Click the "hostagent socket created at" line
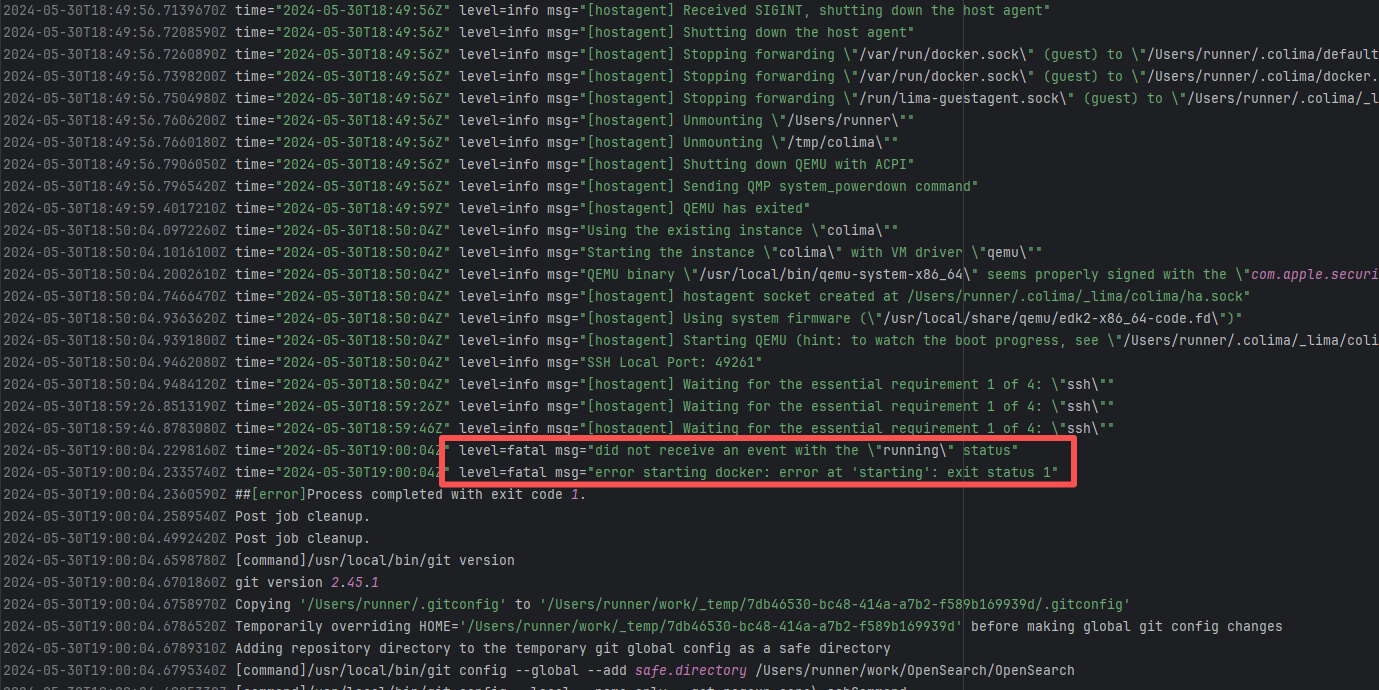The image size is (1379, 690). point(966,296)
